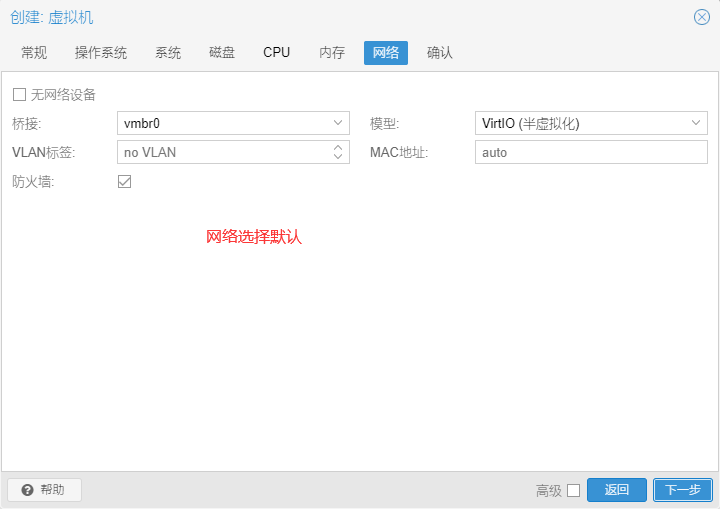Image resolution: width=720 pixels, height=509 pixels.
Task: Select the 磁盘 tab
Action: point(222,53)
